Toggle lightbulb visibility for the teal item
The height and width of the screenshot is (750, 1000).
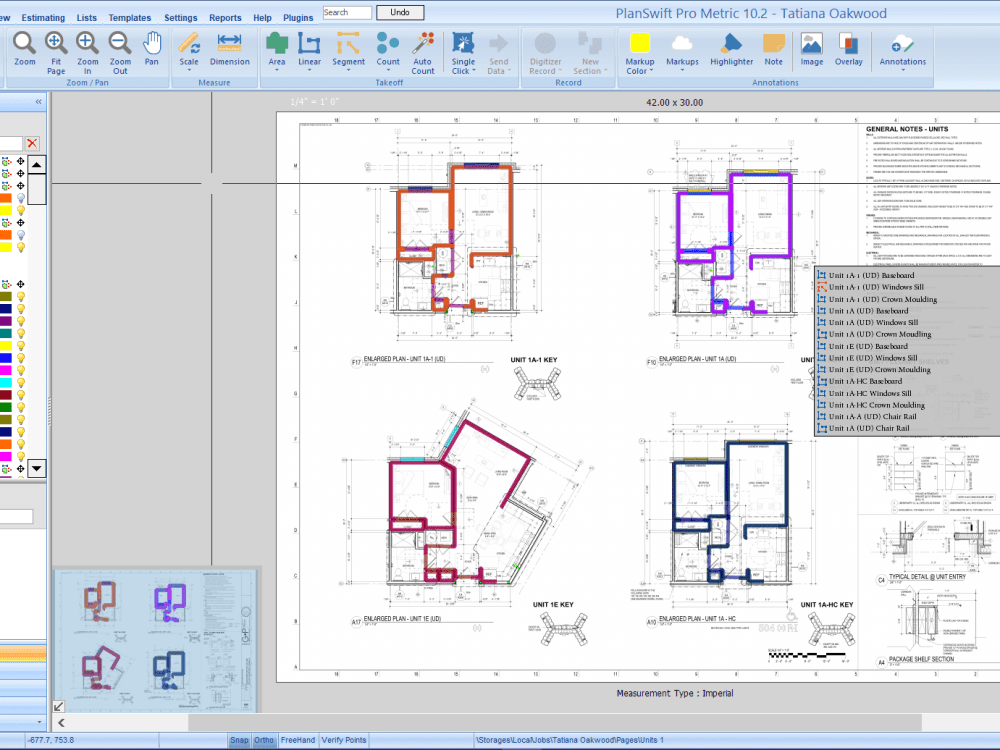tap(20, 334)
